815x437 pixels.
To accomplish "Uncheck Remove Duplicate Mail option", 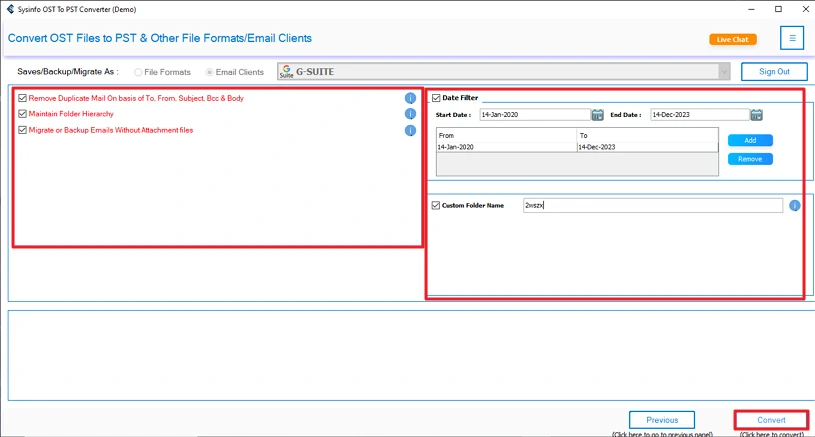I will point(22,98).
